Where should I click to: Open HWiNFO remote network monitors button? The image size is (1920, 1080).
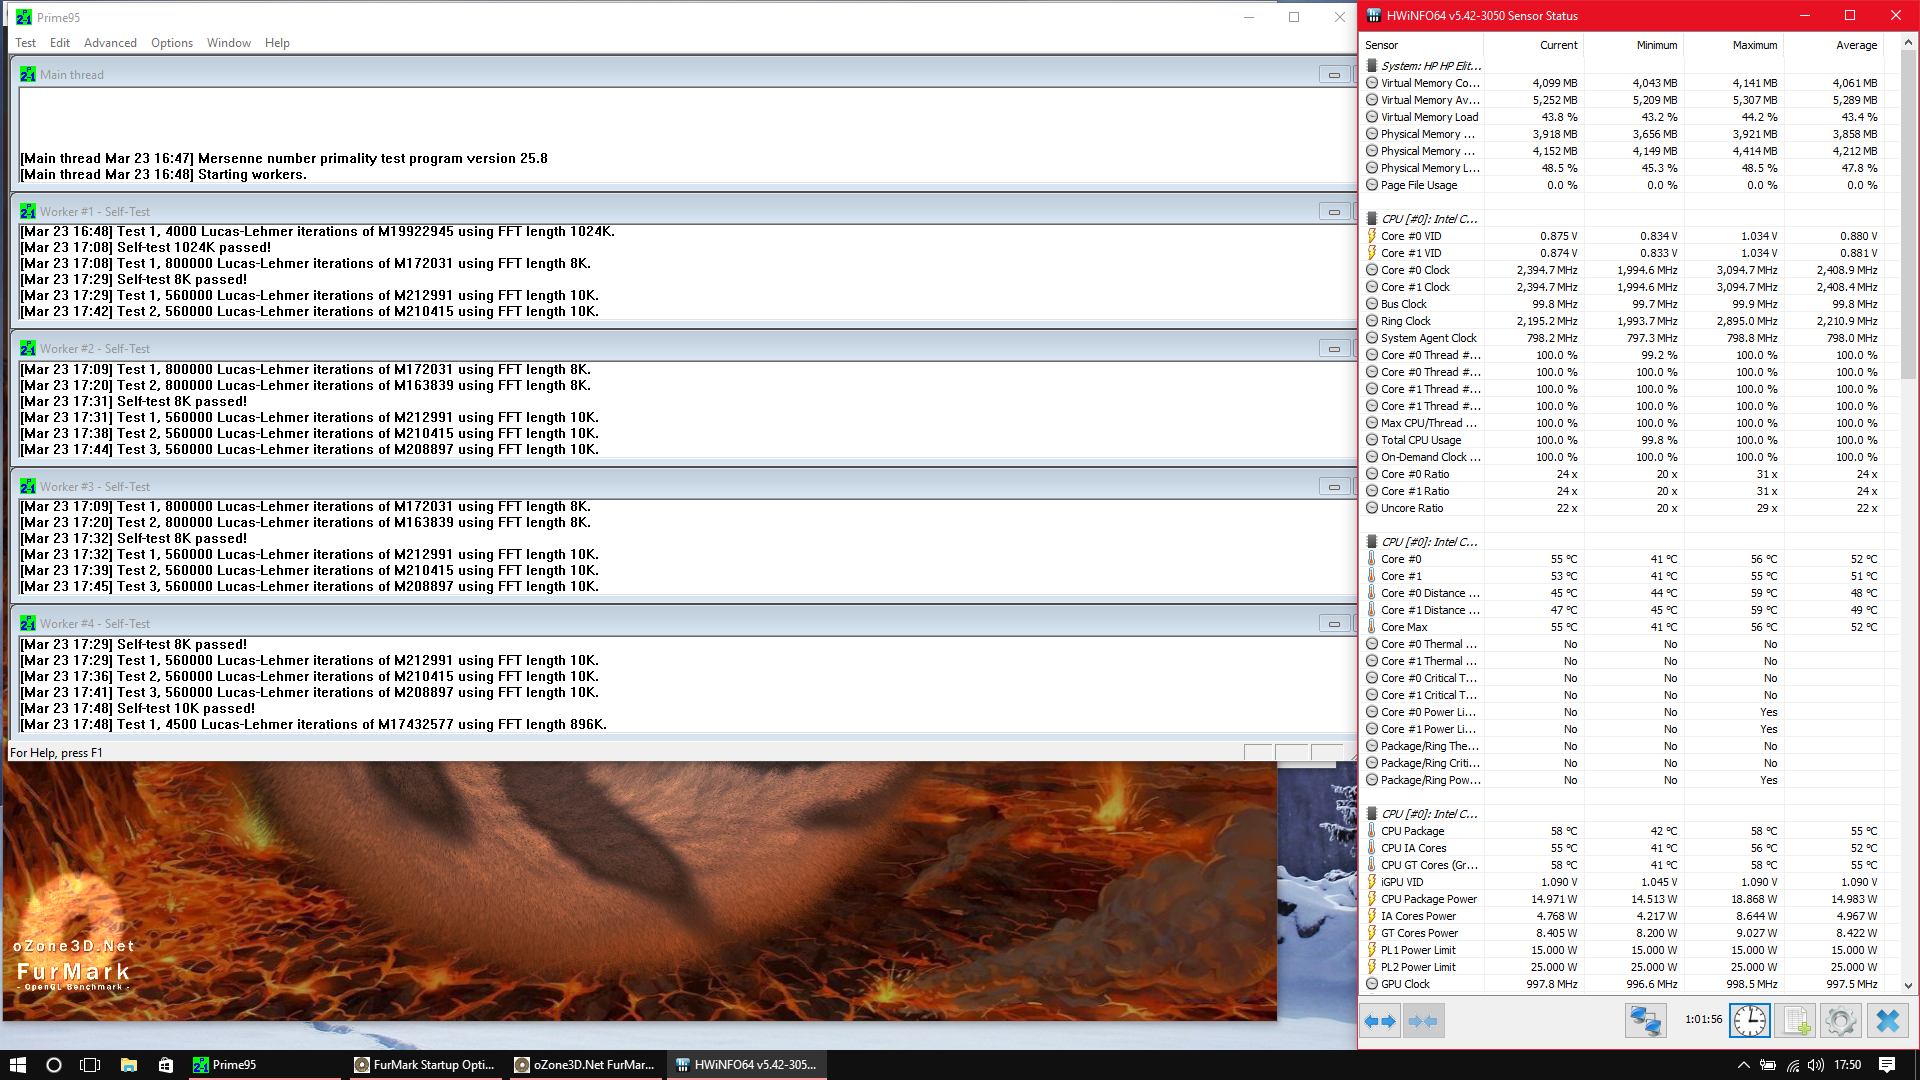pyautogui.click(x=1645, y=1021)
